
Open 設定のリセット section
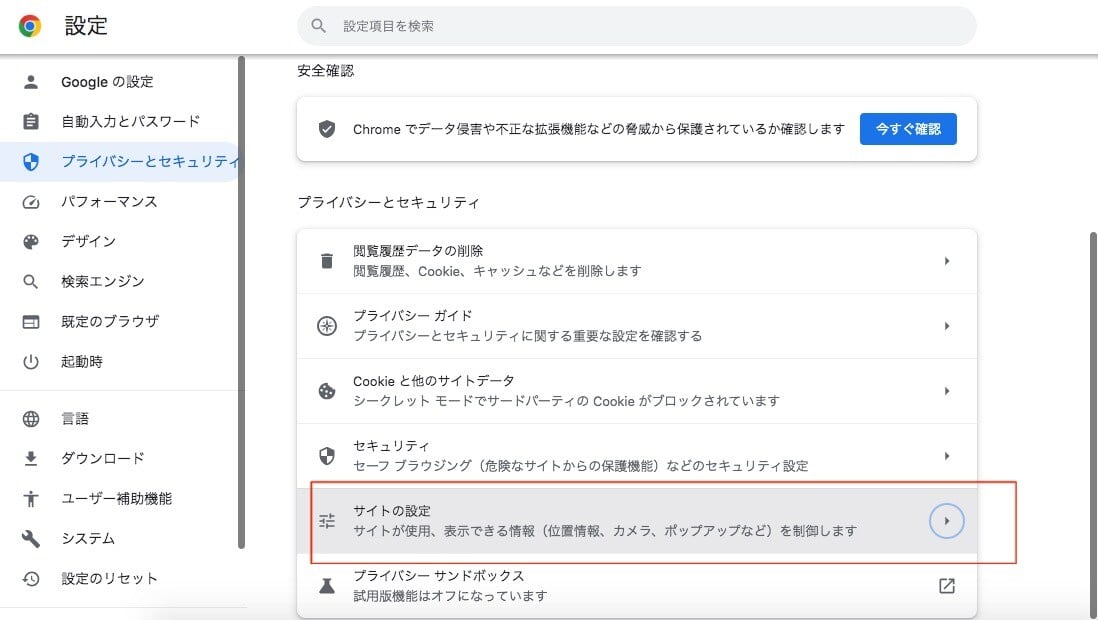pyautogui.click(x=109, y=579)
